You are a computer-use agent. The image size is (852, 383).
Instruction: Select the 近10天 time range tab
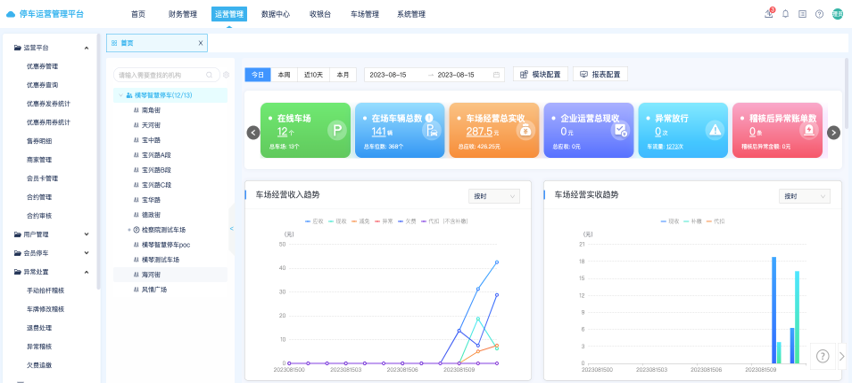point(314,75)
